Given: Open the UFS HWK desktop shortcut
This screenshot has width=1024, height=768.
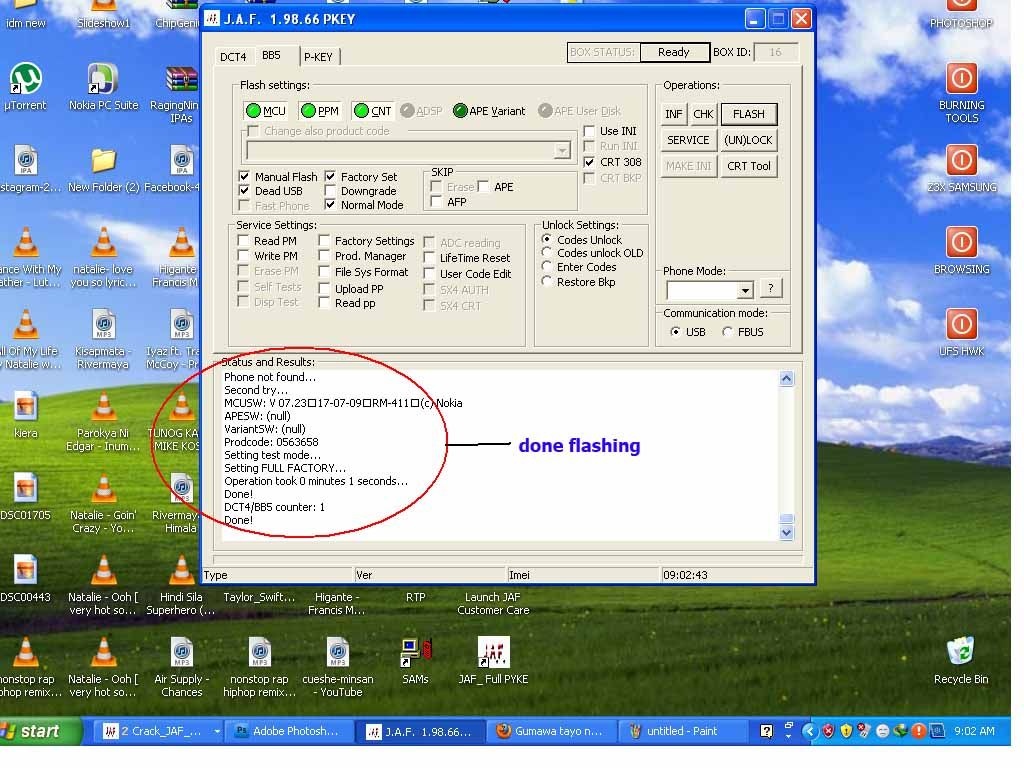Looking at the screenshot, I should point(961,325).
